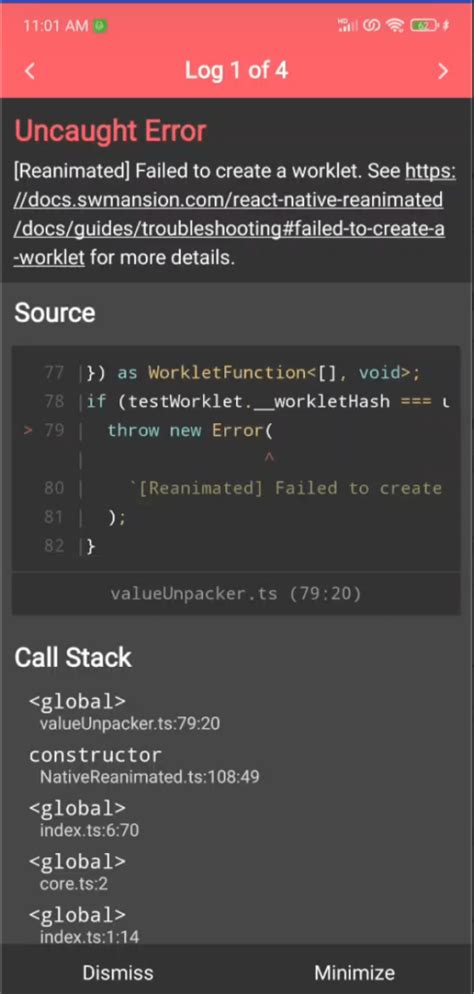The image size is (474, 994).
Task: Tap the cellular signal strength icon
Action: 348,25
